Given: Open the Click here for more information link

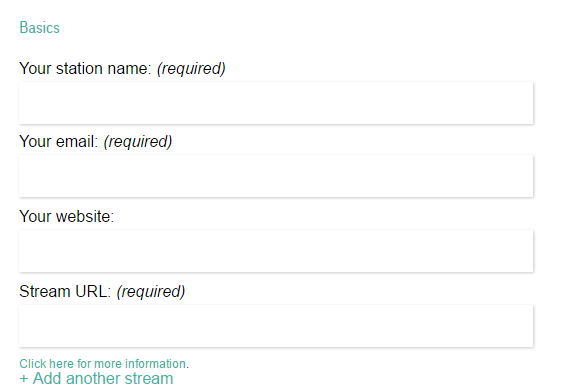Looking at the screenshot, I should click(x=103, y=364).
